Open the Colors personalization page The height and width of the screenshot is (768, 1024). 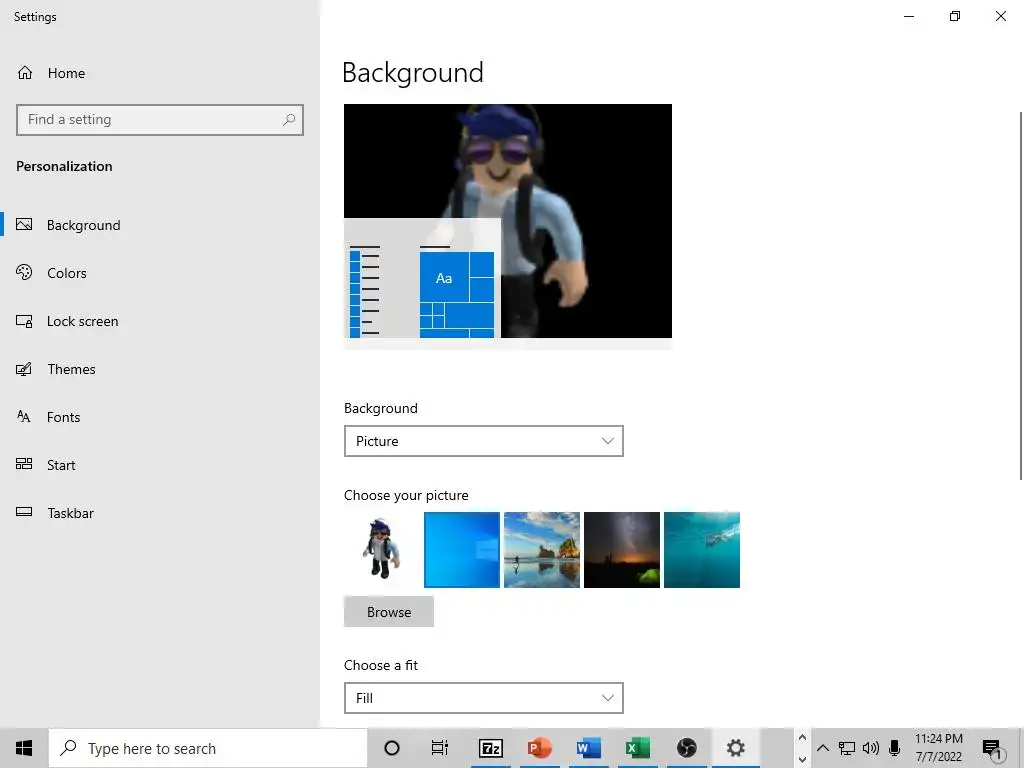[x=159, y=273]
